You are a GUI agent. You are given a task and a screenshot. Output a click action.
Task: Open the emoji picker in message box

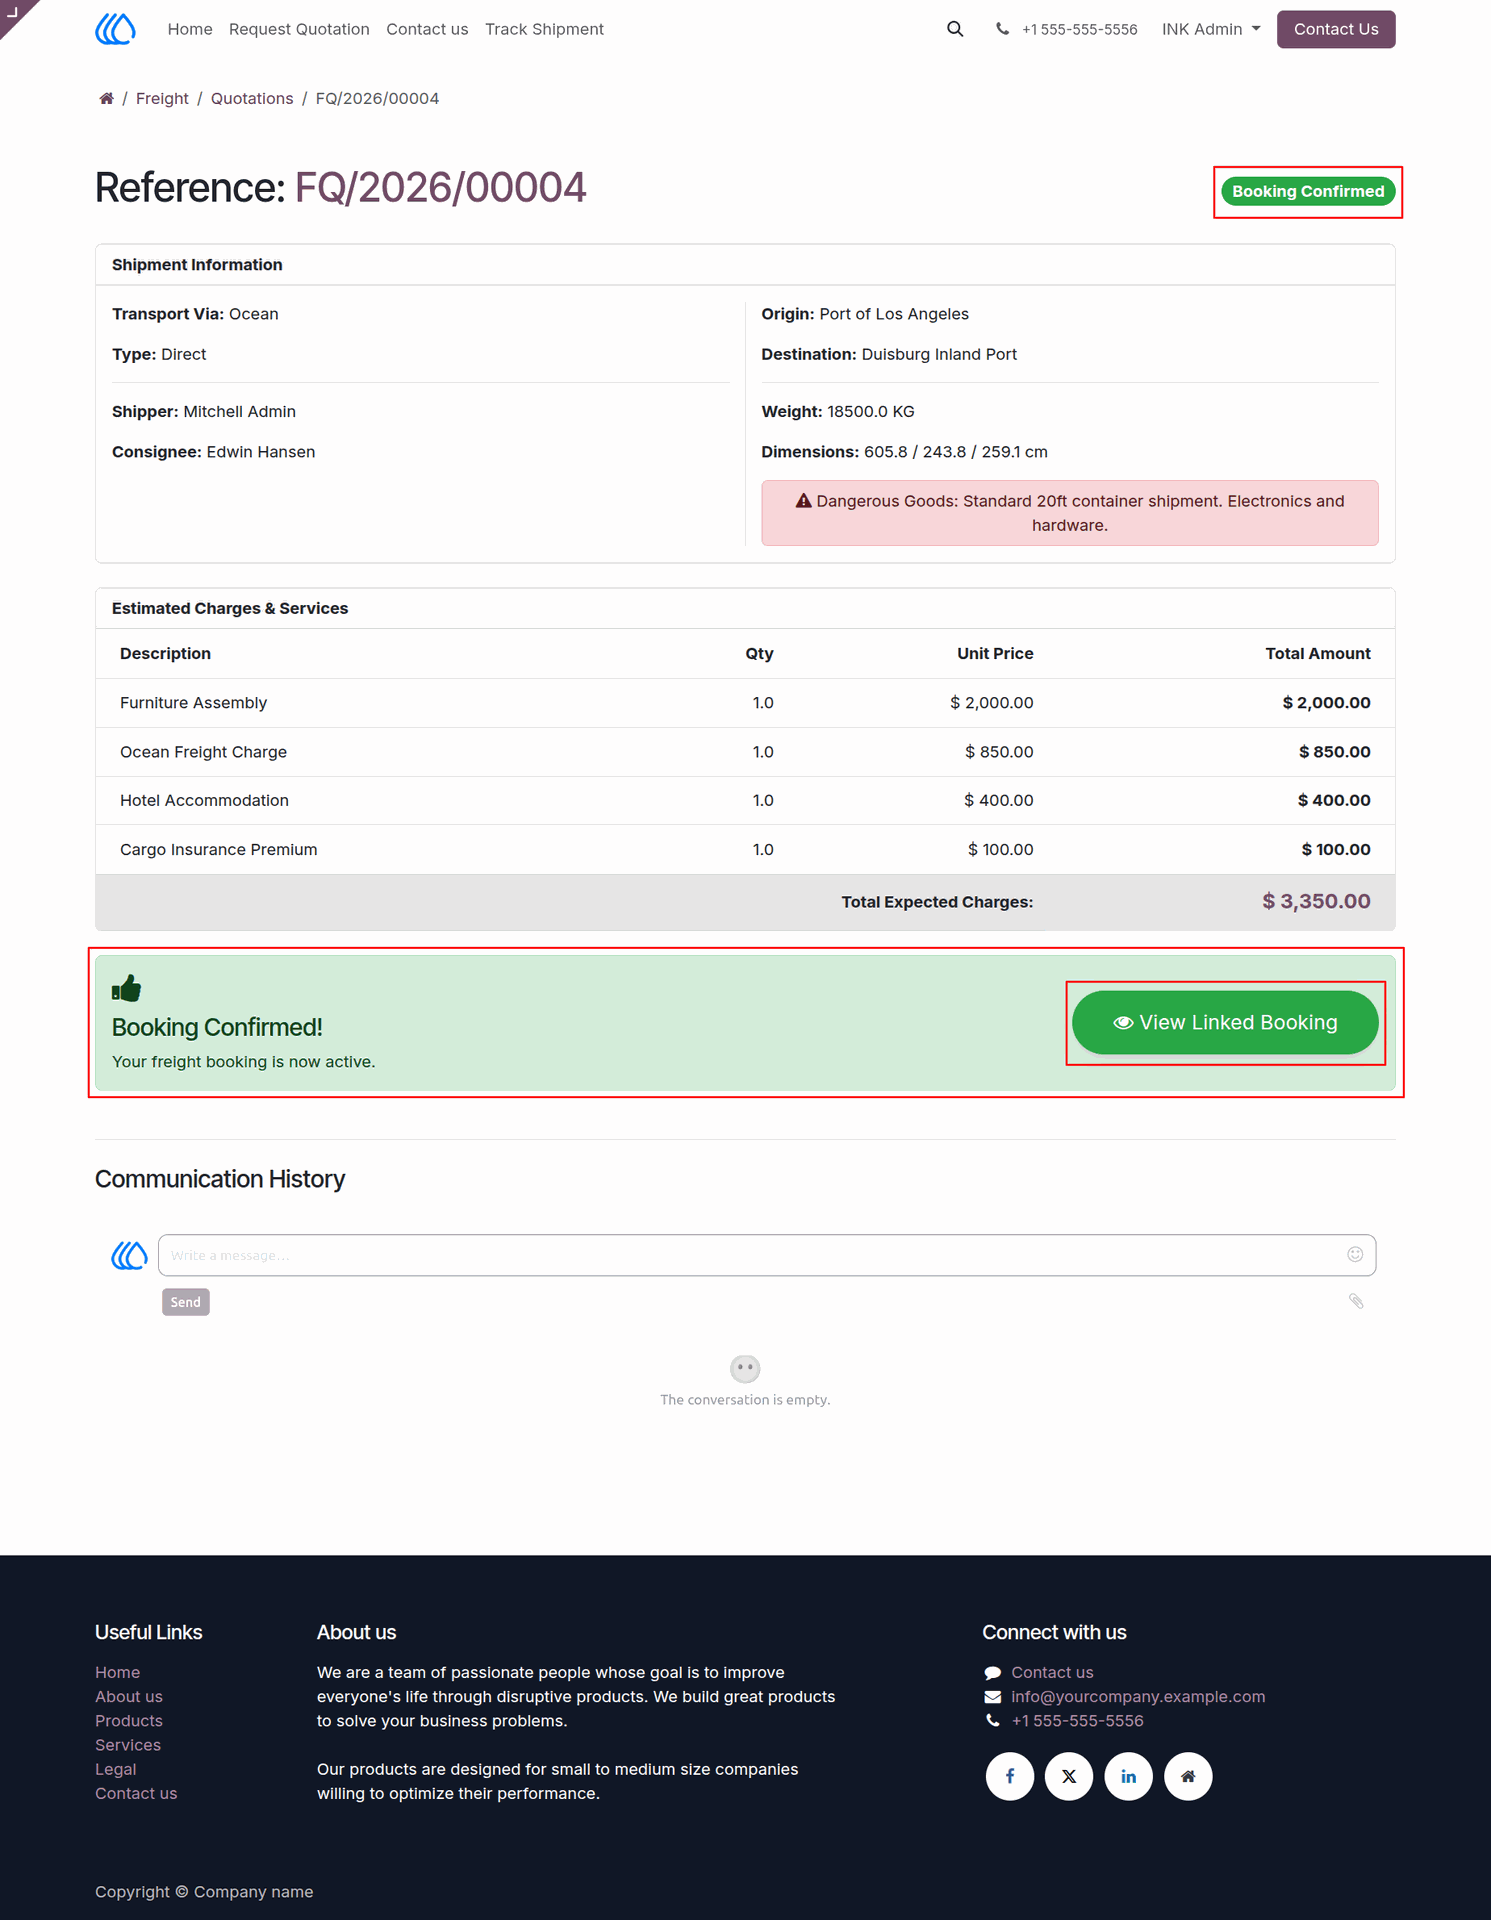[1355, 1254]
